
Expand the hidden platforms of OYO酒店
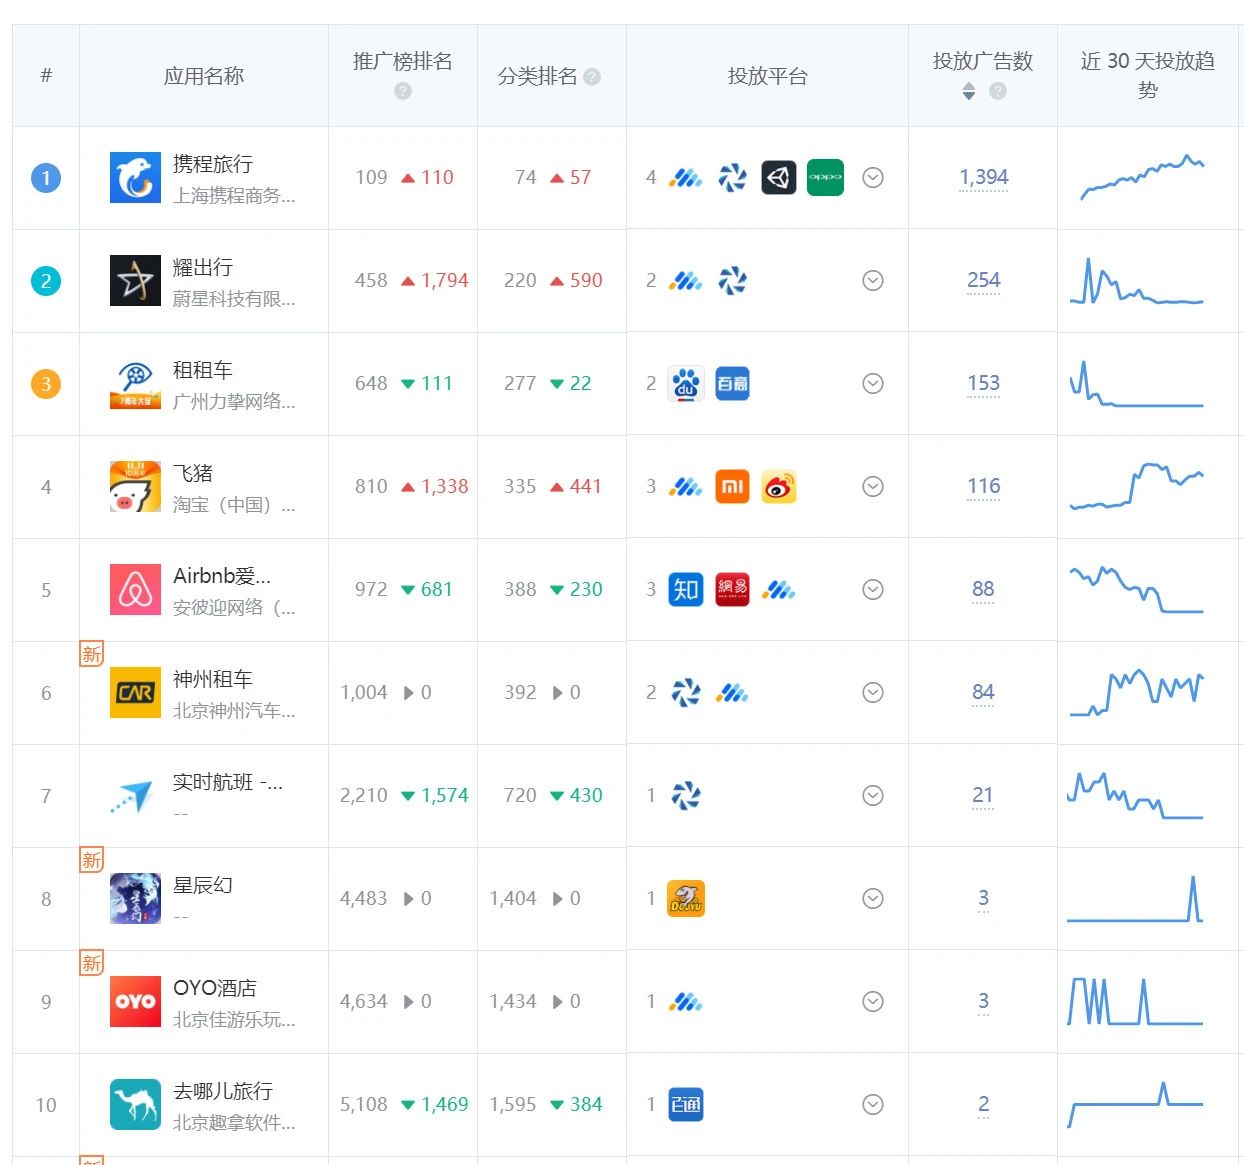click(x=873, y=1000)
